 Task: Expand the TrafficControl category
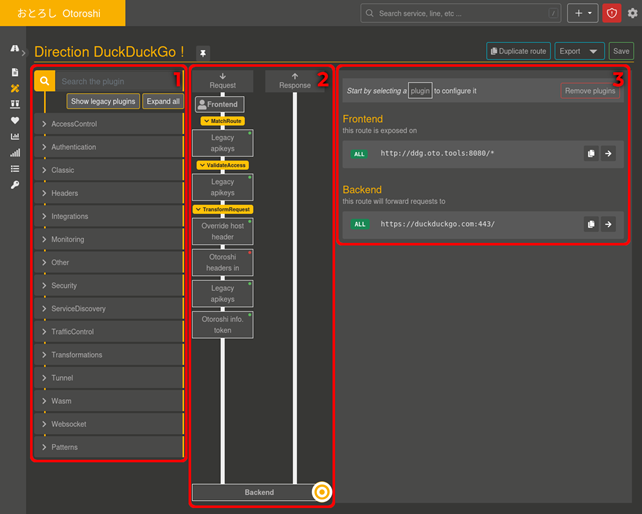click(x=109, y=332)
